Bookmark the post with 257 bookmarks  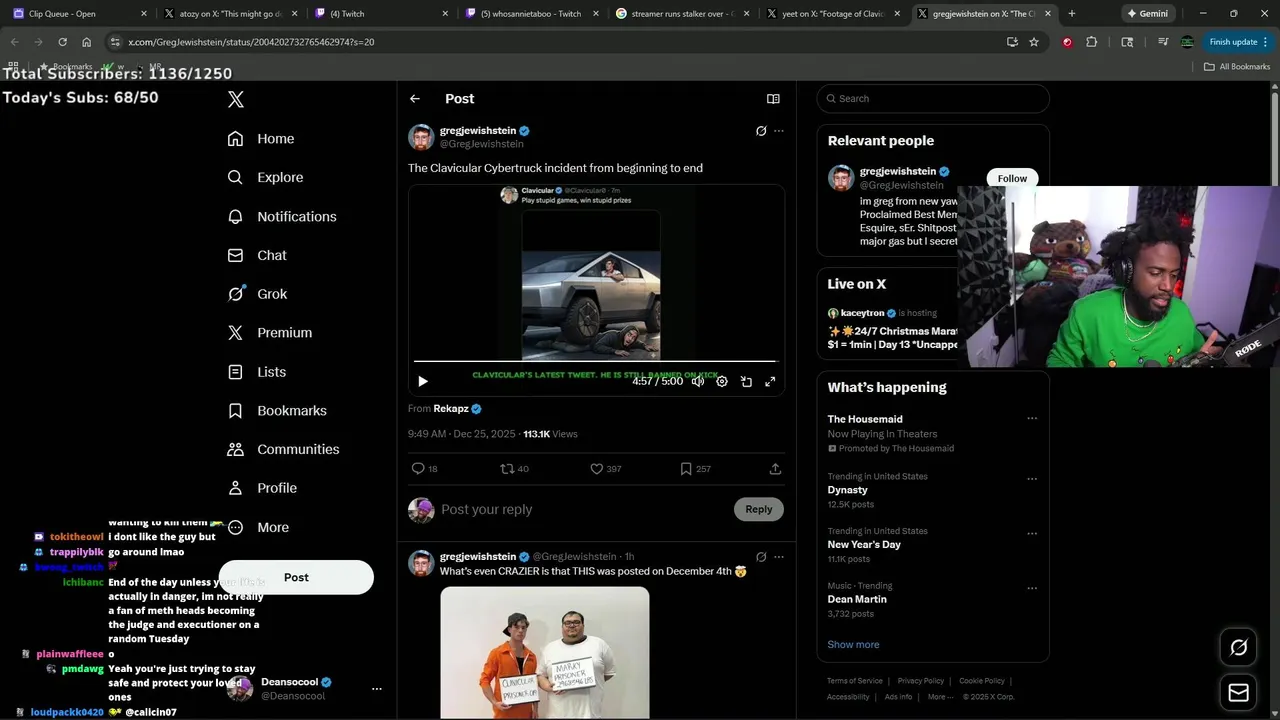pos(696,468)
